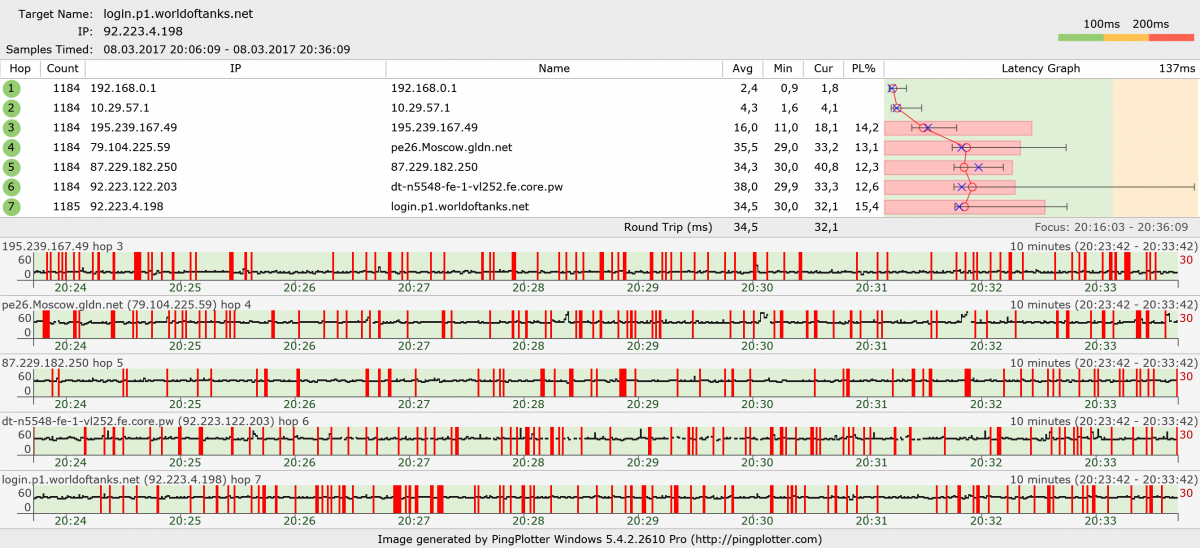Image resolution: width=1200 pixels, height=548 pixels.
Task: Select the hop 2 number circle
Action: pyautogui.click(x=12, y=108)
